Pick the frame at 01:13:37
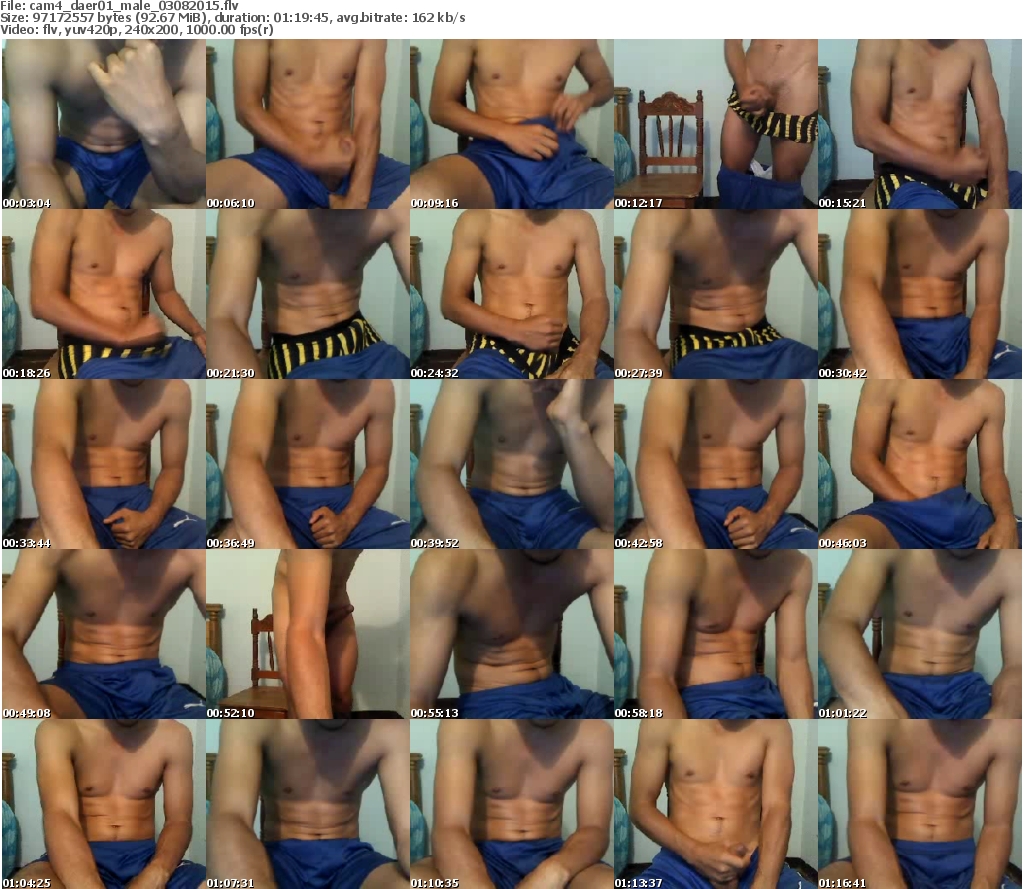Screen dimensions: 1024x889 (x=716, y=804)
